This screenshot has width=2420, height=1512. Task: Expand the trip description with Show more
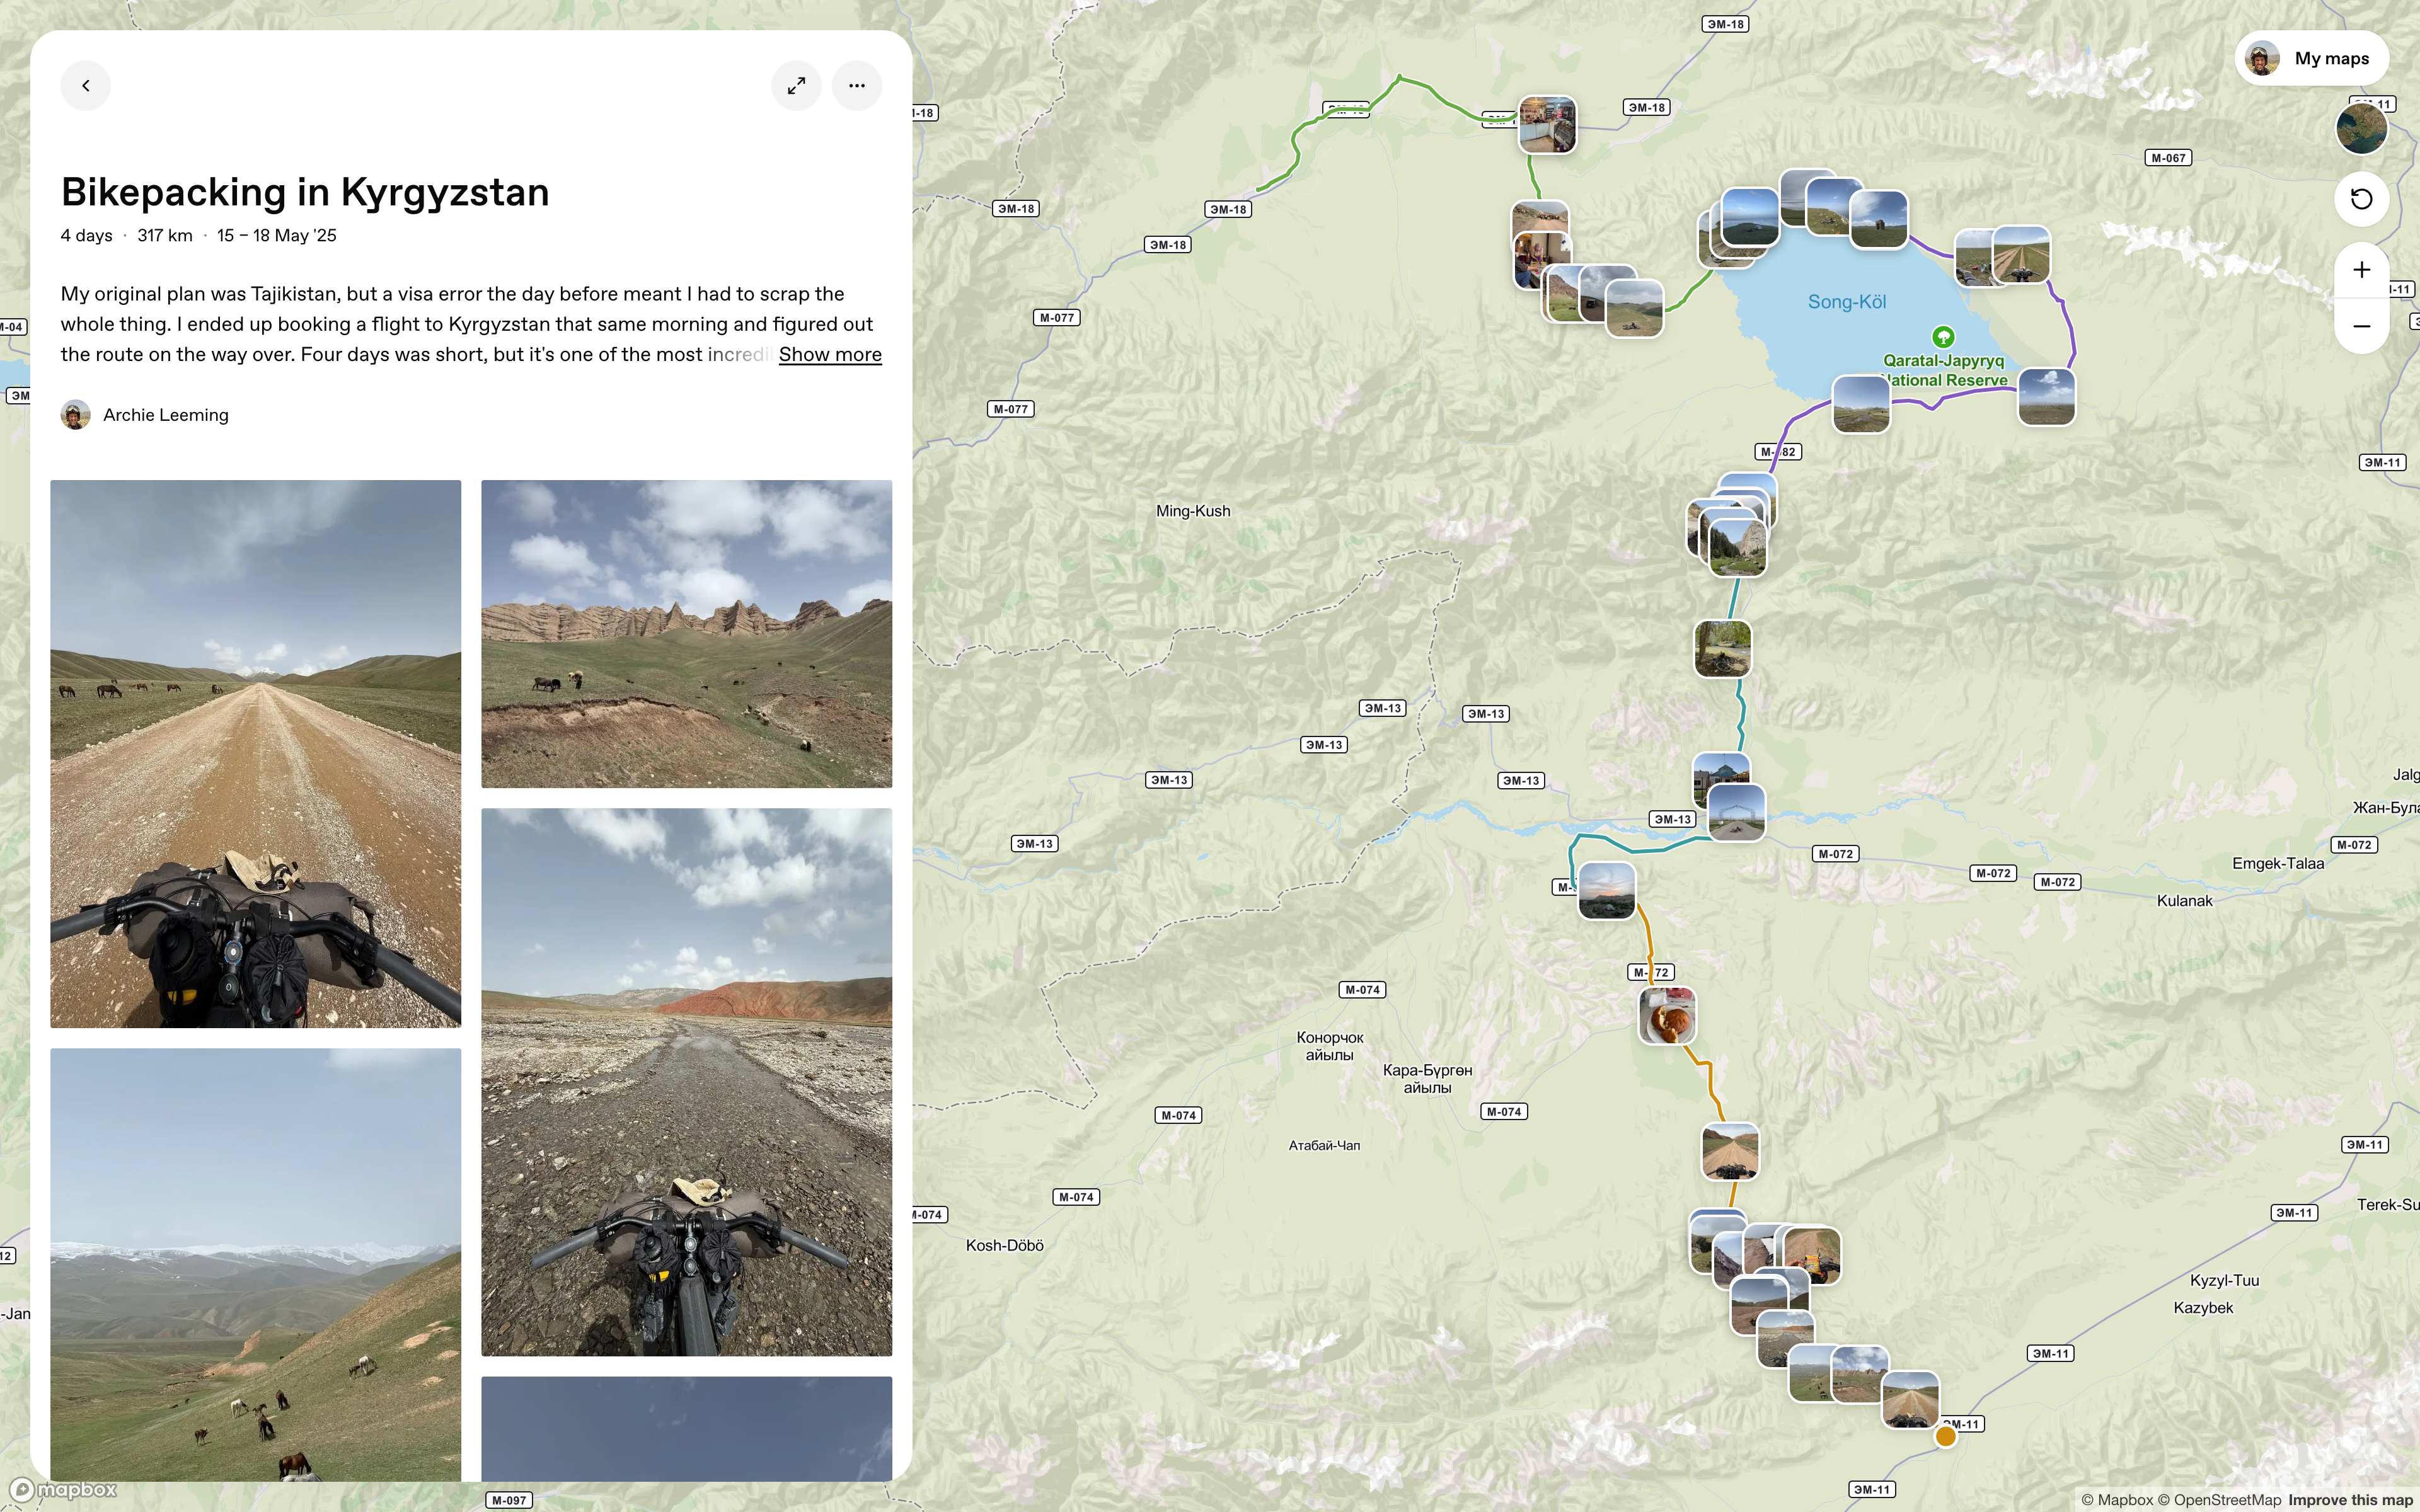point(829,354)
